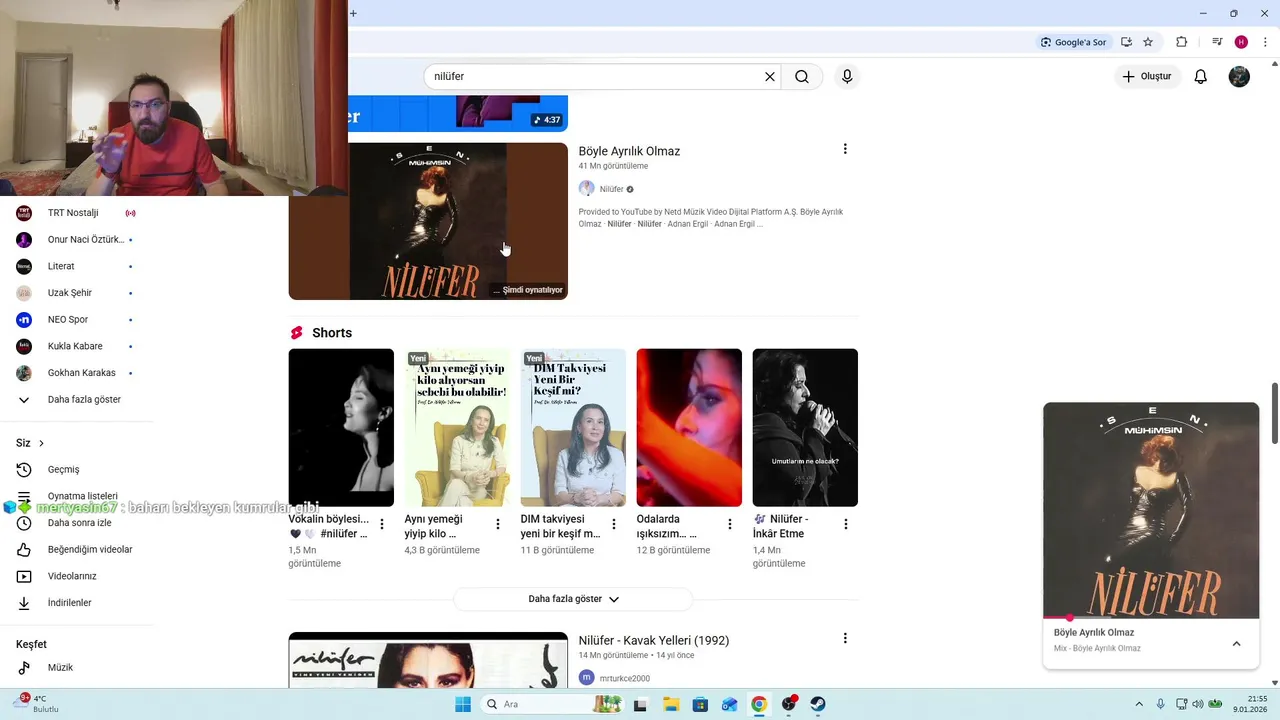
Task: Start voice search with the microphone icon
Action: coord(847,77)
